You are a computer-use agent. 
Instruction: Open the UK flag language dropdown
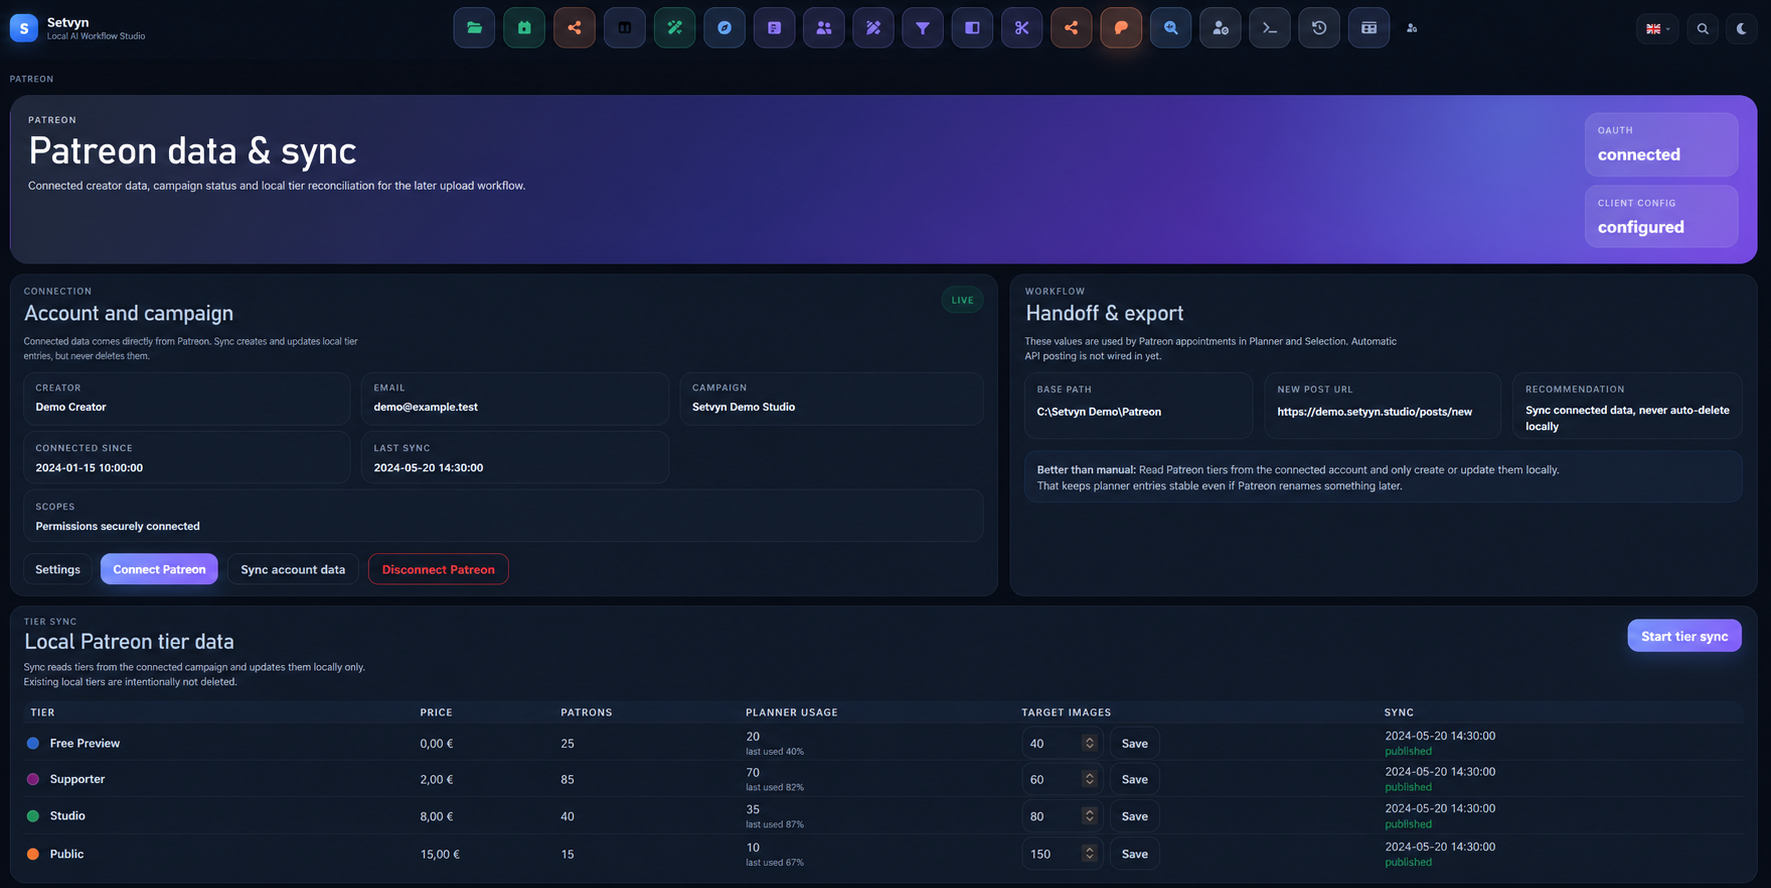[1658, 29]
